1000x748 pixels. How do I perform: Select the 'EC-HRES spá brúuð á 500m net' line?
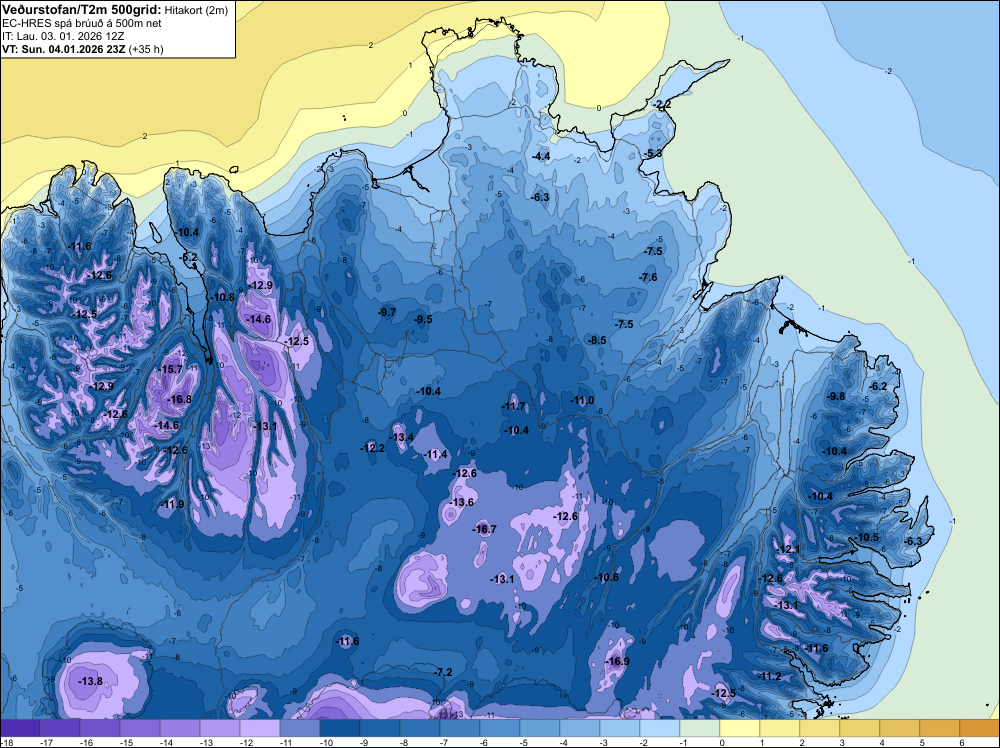(82, 24)
